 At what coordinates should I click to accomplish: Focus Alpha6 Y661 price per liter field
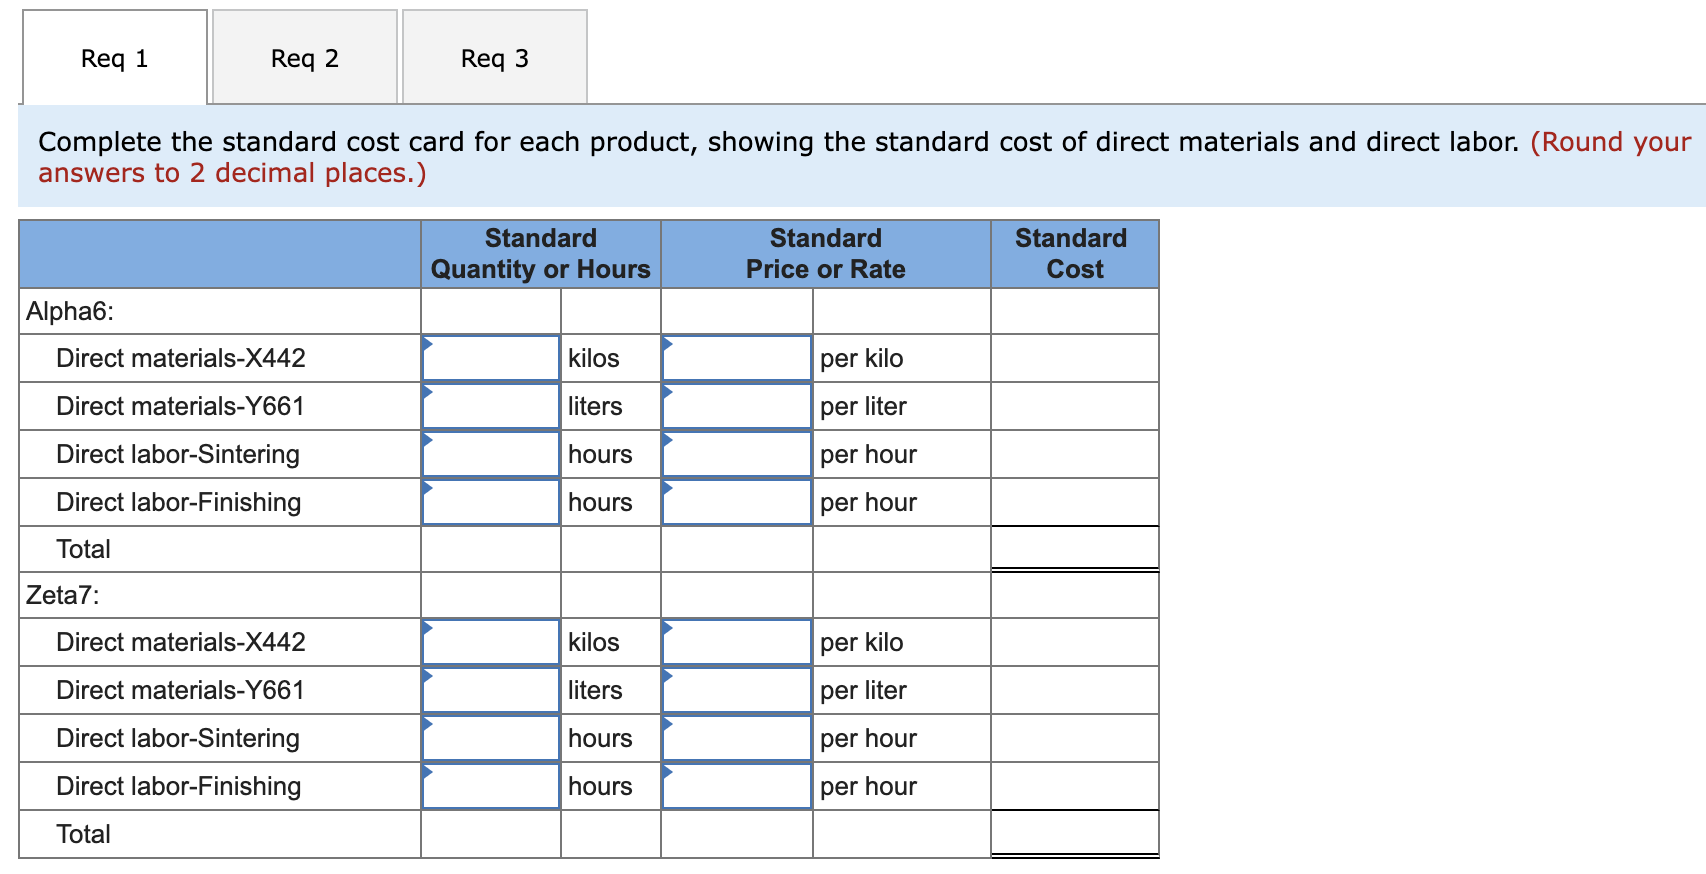tap(736, 406)
